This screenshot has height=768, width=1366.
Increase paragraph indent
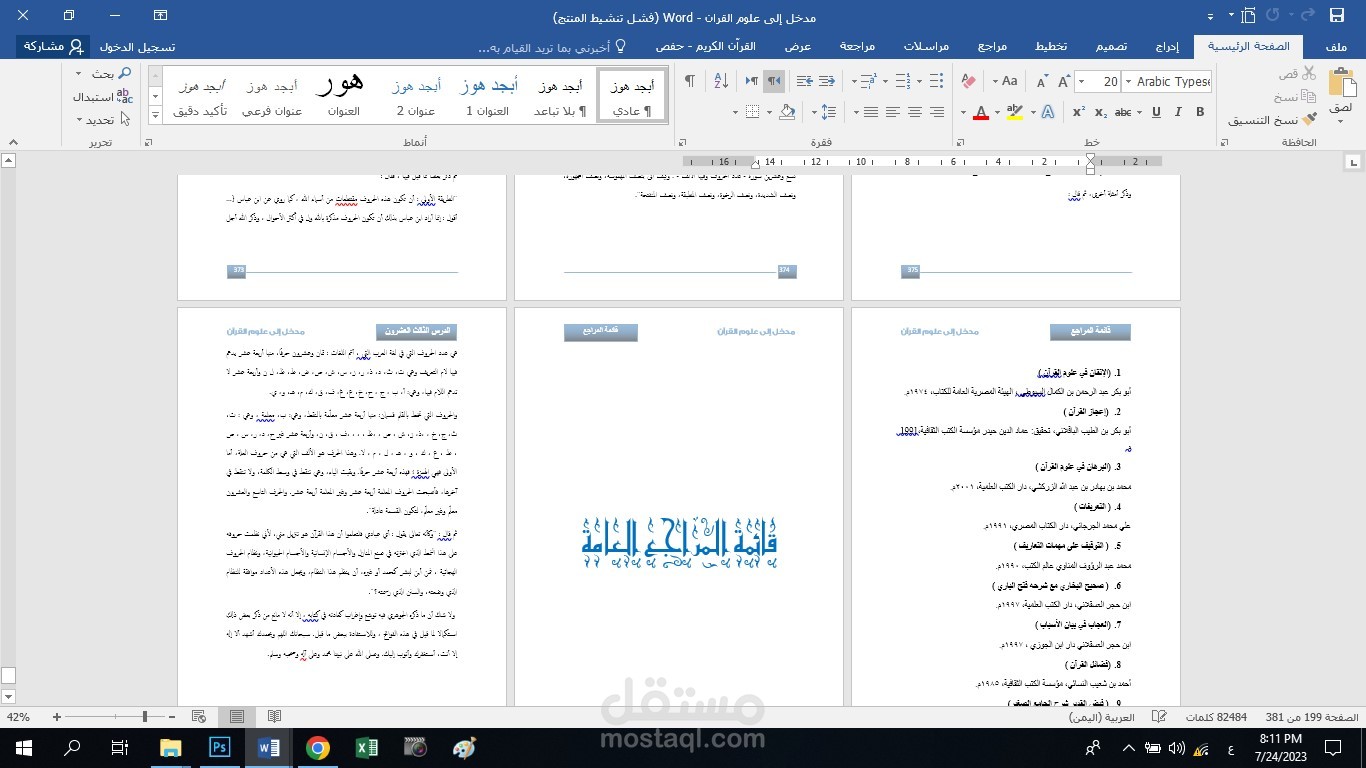(x=805, y=81)
